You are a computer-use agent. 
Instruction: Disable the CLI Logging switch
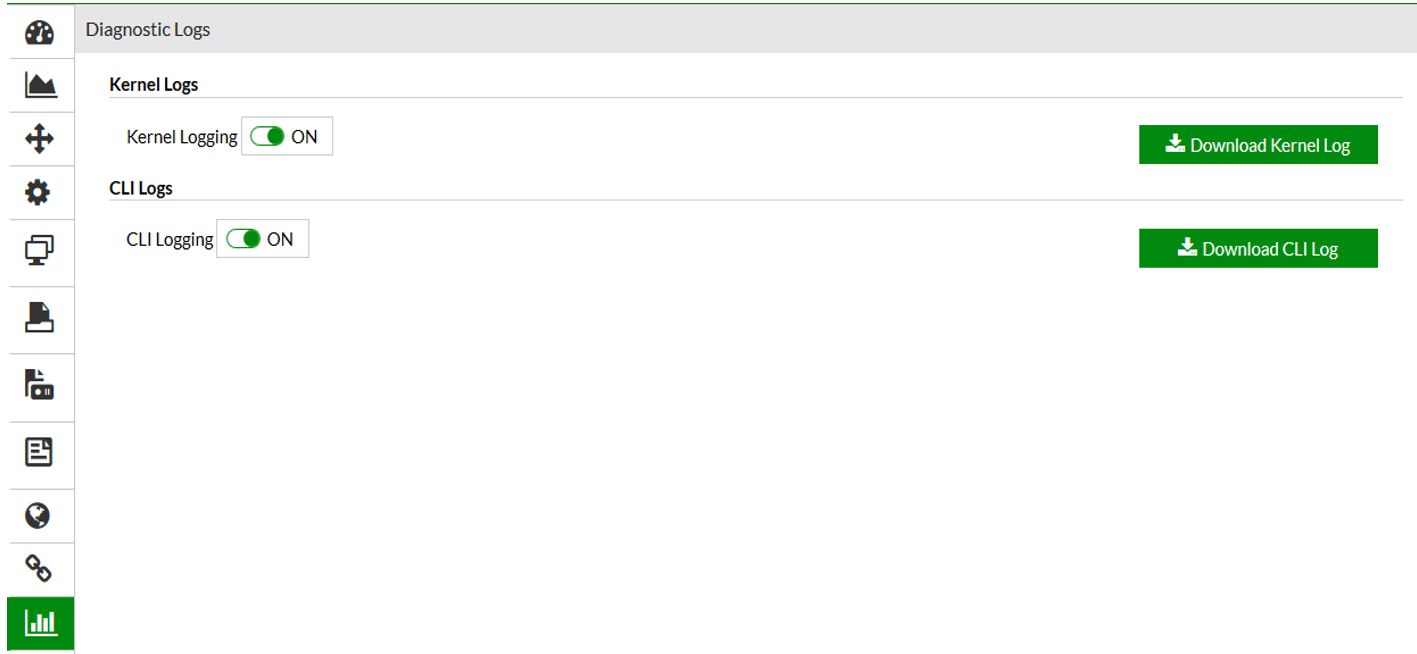243,239
